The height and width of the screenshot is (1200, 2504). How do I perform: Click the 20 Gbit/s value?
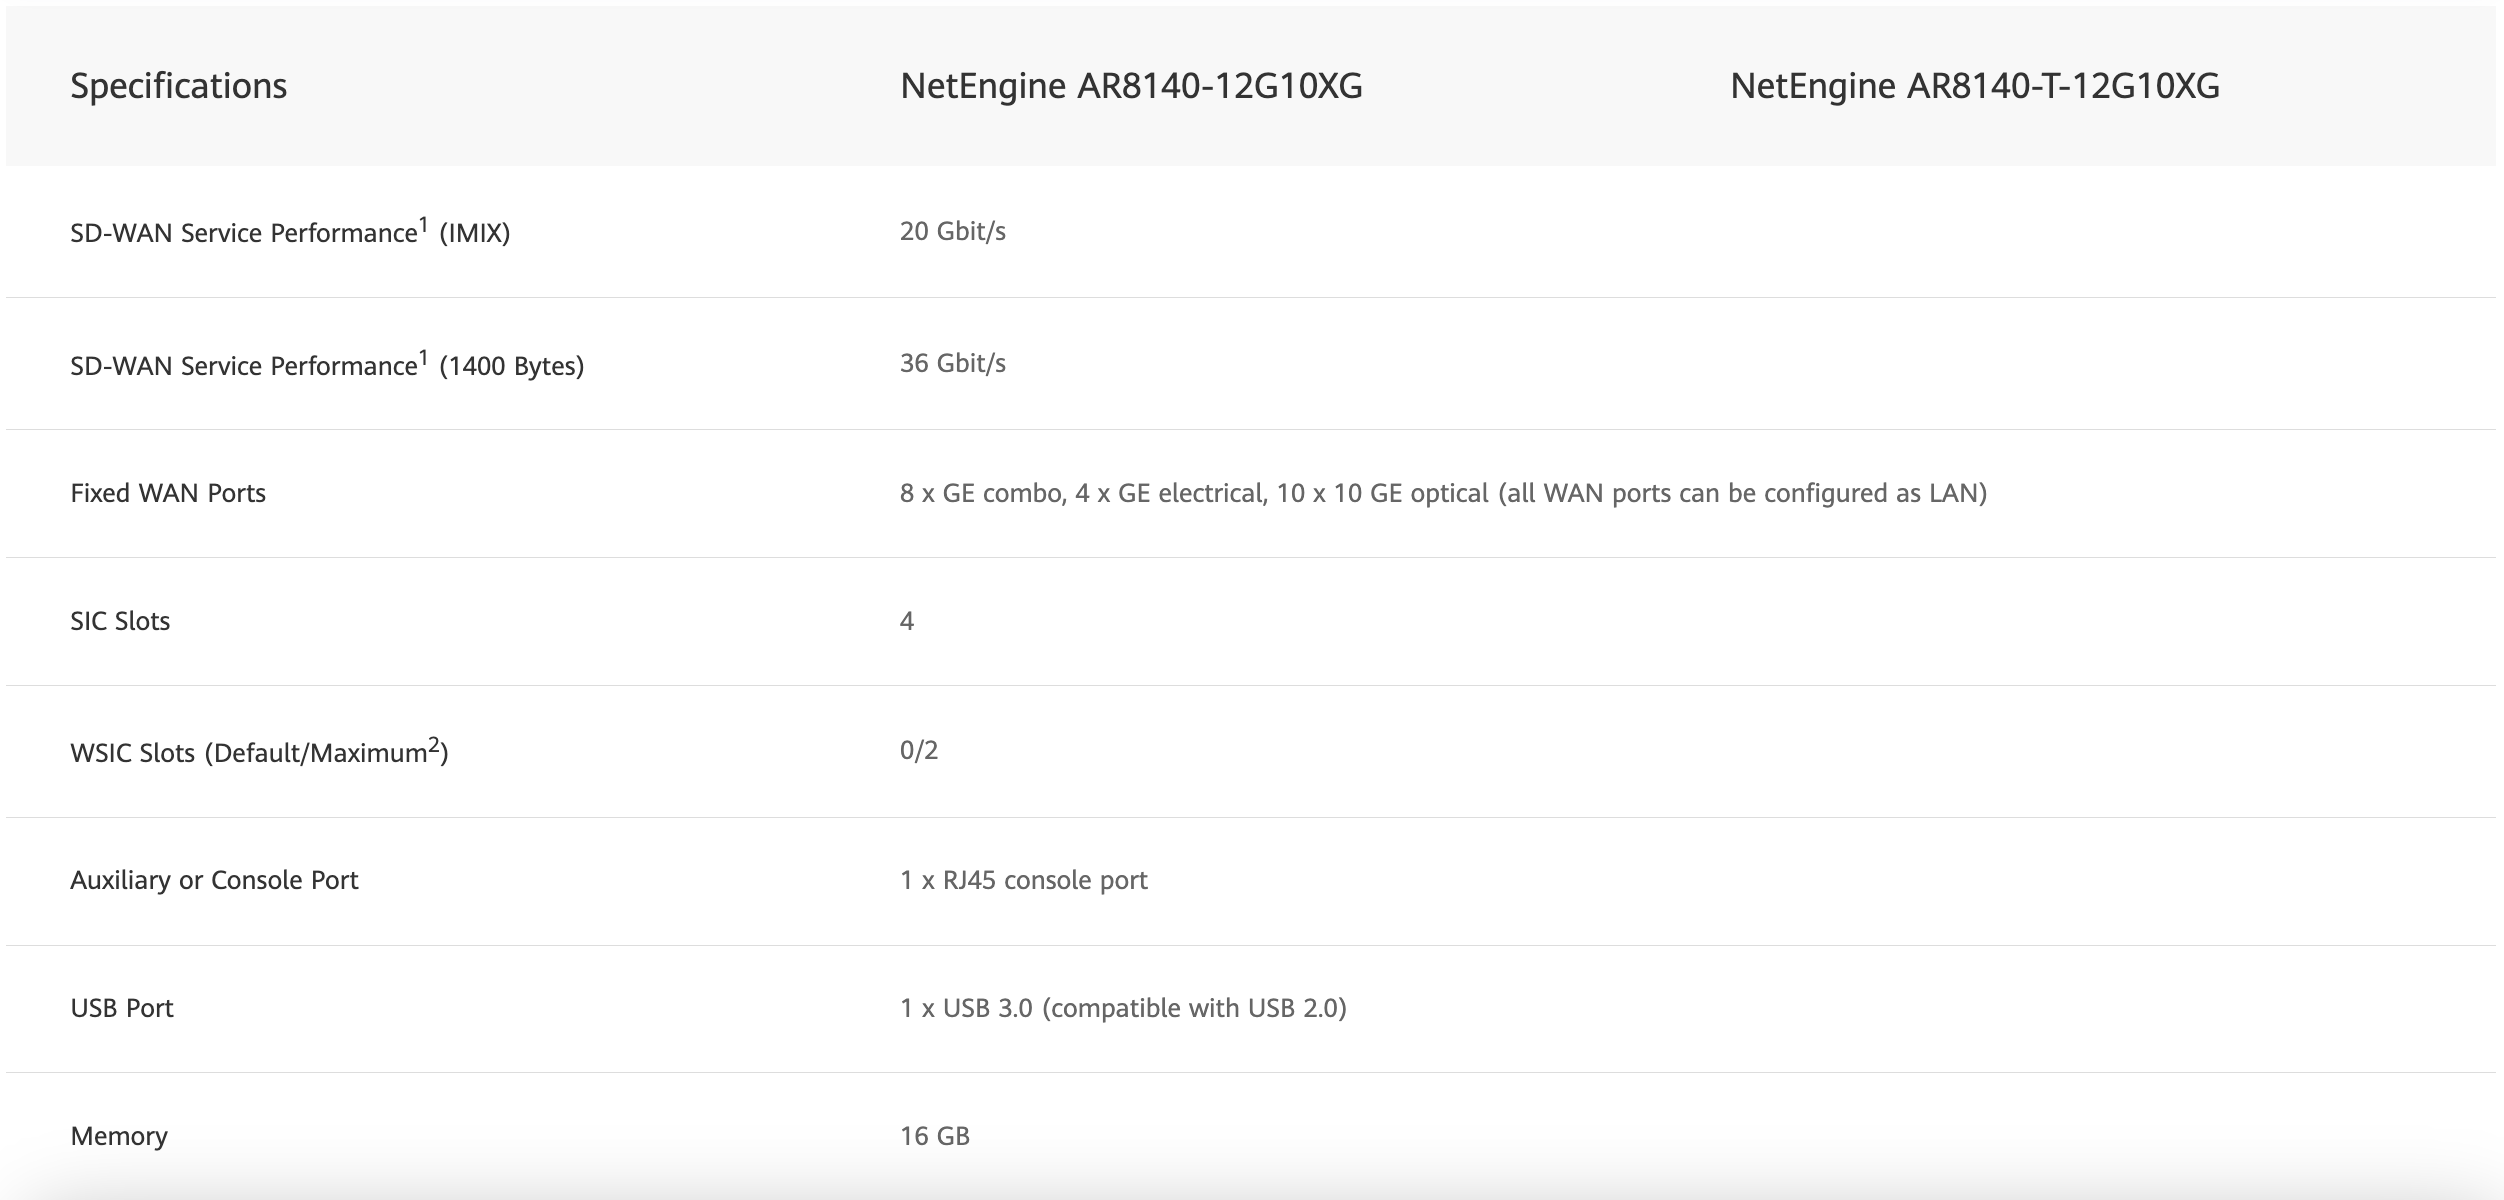point(952,231)
